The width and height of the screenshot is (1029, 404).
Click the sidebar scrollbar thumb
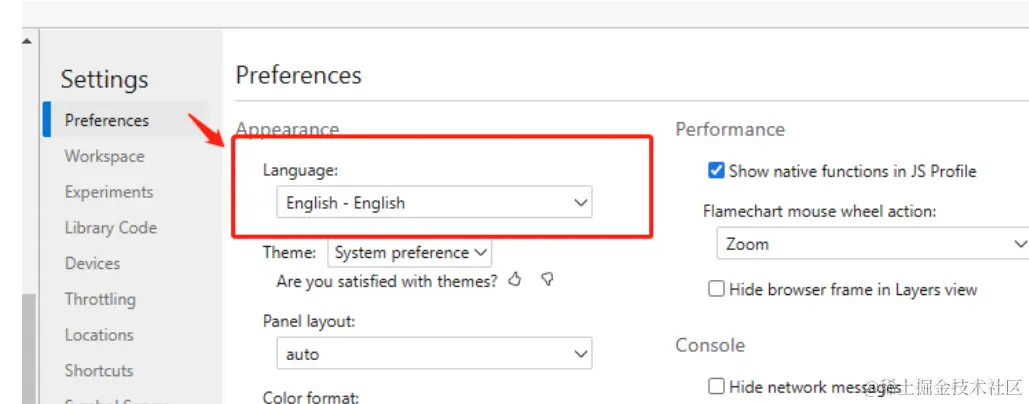point(27,350)
